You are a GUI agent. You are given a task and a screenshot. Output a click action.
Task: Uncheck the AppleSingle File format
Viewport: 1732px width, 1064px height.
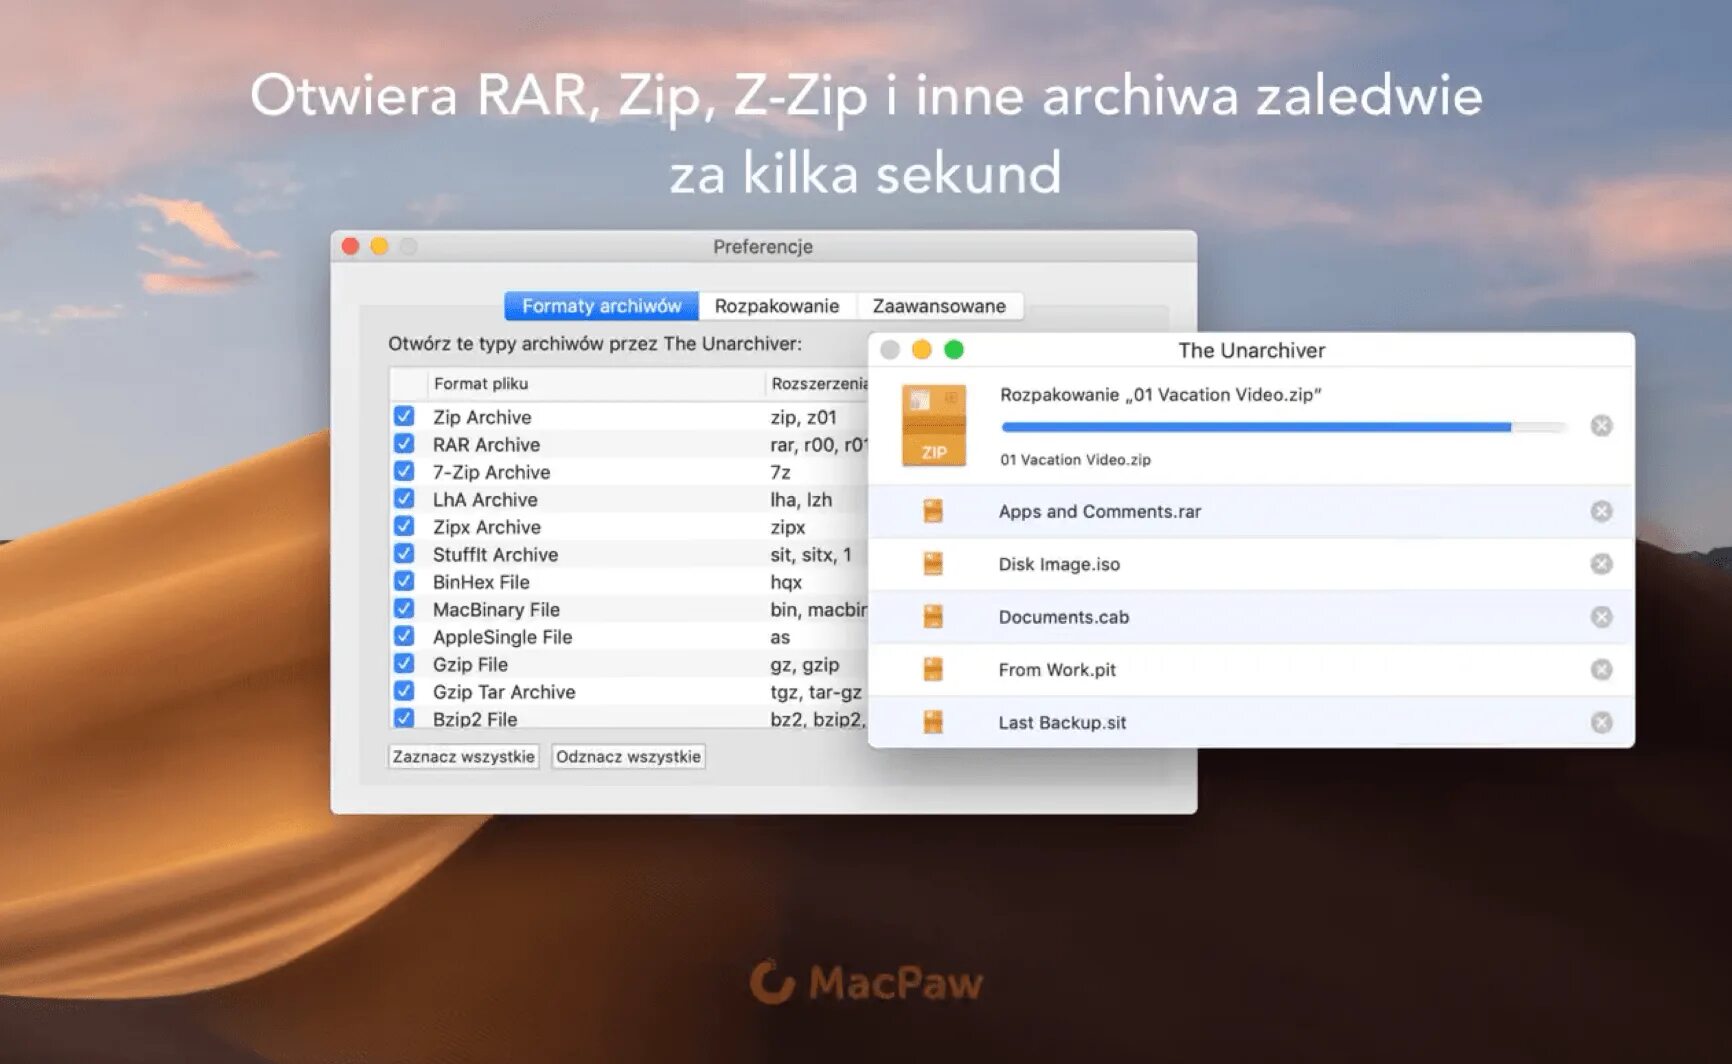(x=404, y=636)
